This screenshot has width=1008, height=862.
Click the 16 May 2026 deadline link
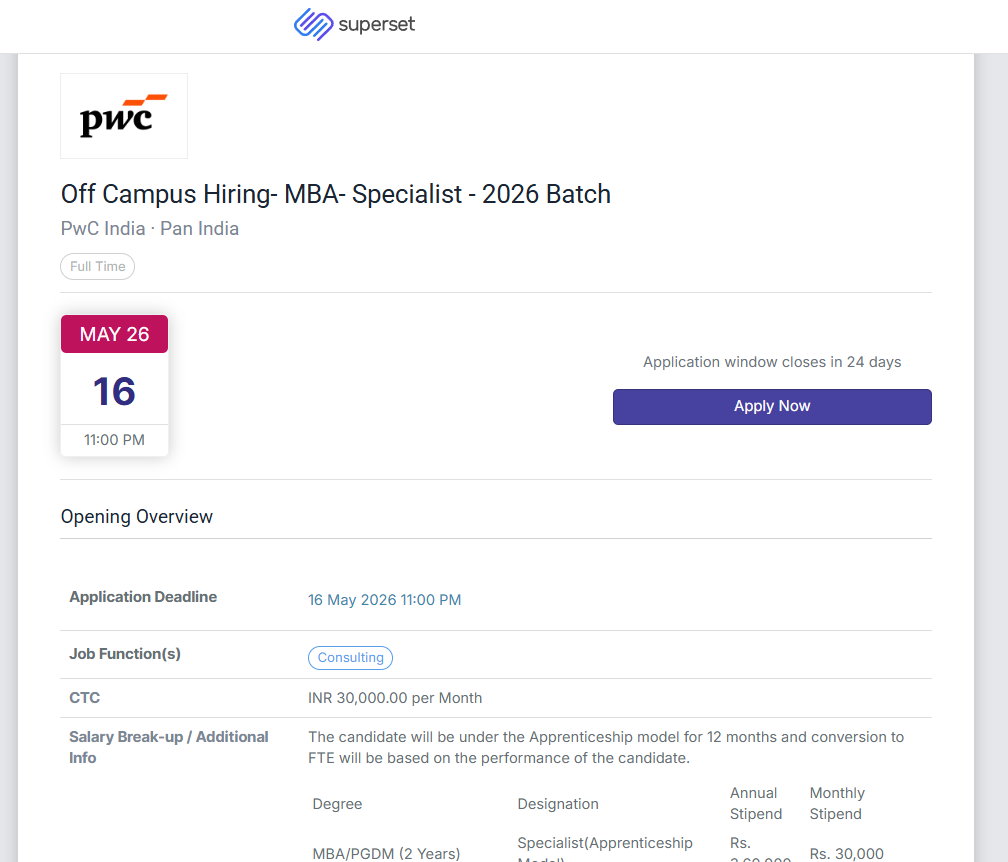tap(384, 600)
